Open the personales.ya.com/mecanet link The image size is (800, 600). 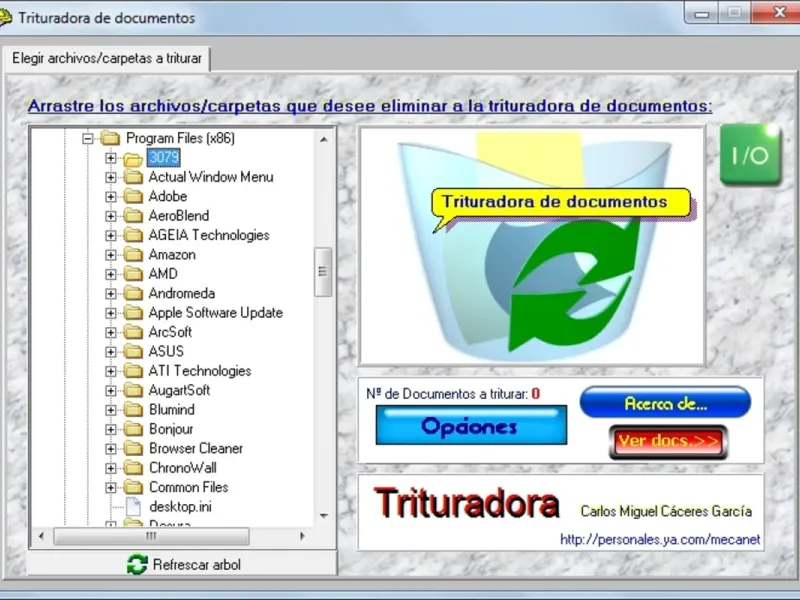660,539
